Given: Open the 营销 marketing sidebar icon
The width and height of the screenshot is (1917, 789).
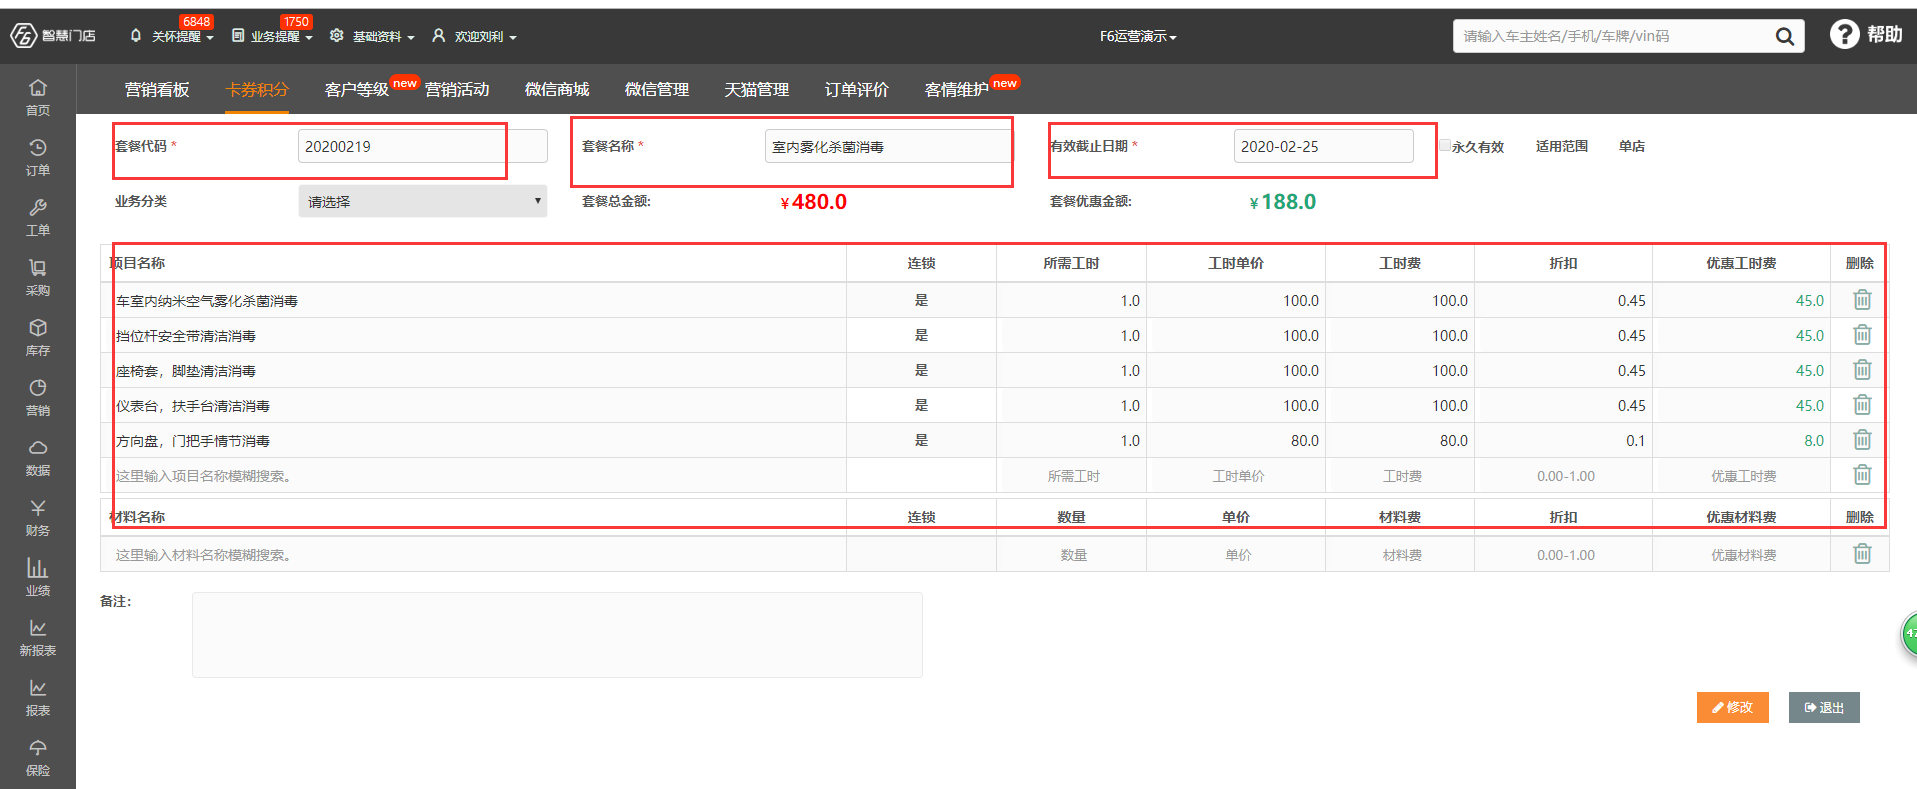Looking at the screenshot, I should 38,397.
